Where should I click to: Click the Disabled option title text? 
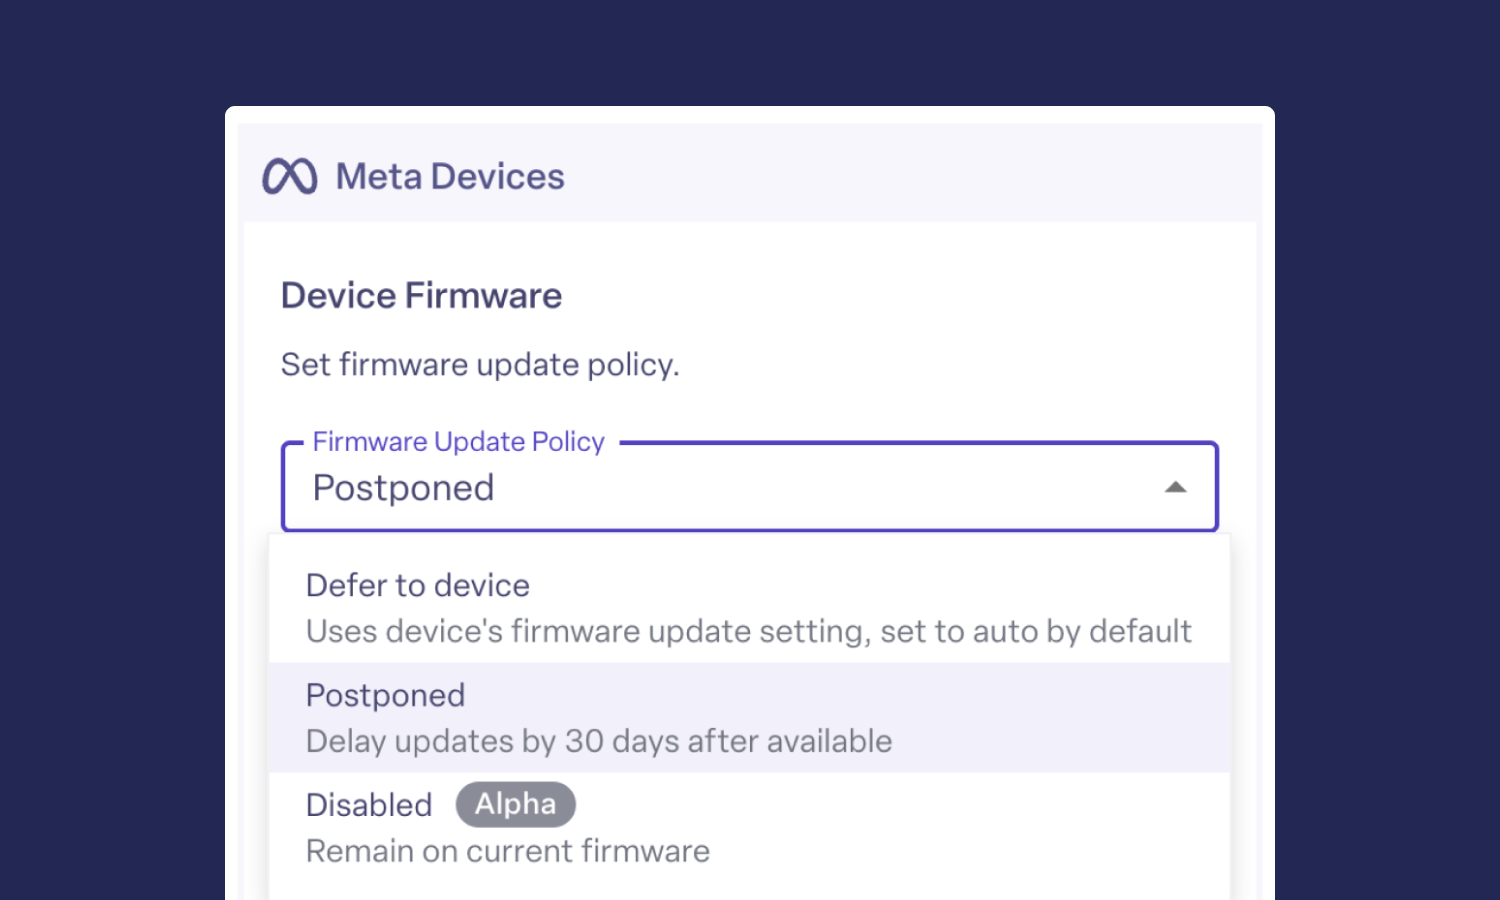coord(369,805)
